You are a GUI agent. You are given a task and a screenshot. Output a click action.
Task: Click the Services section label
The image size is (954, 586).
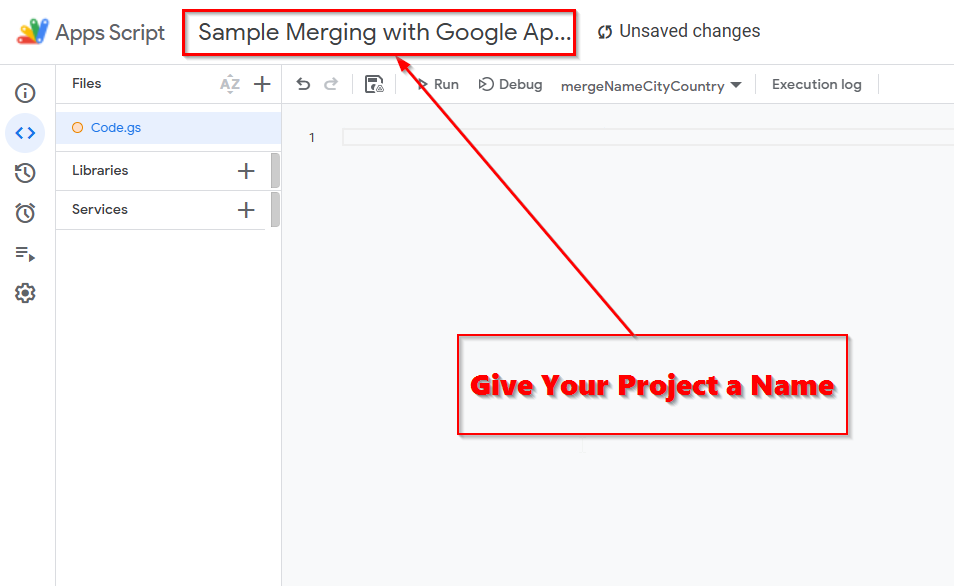click(100, 209)
